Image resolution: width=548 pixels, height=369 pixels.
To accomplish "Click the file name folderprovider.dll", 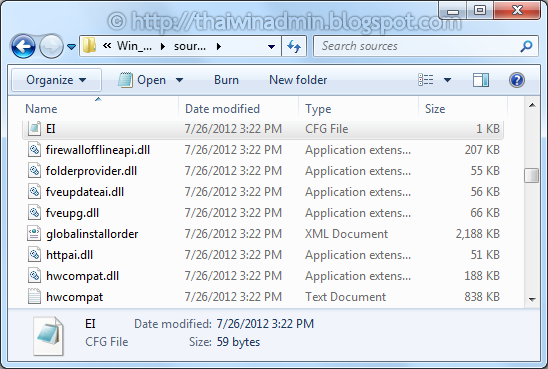I will click(91, 171).
